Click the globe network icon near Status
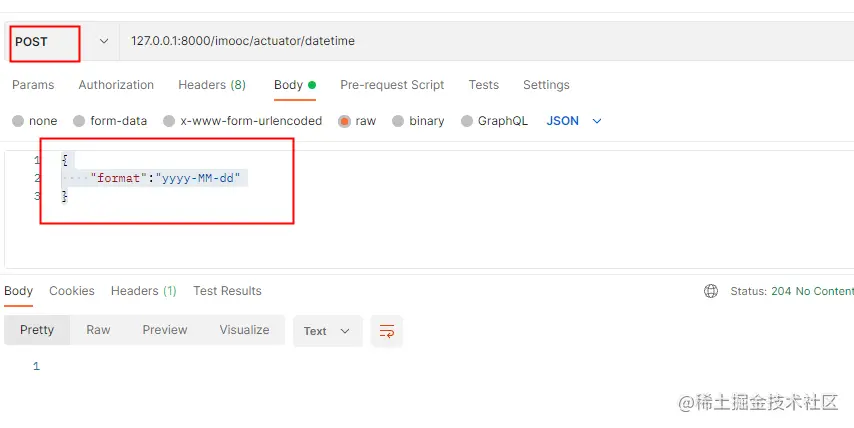This screenshot has height=428, width=854. point(711,291)
